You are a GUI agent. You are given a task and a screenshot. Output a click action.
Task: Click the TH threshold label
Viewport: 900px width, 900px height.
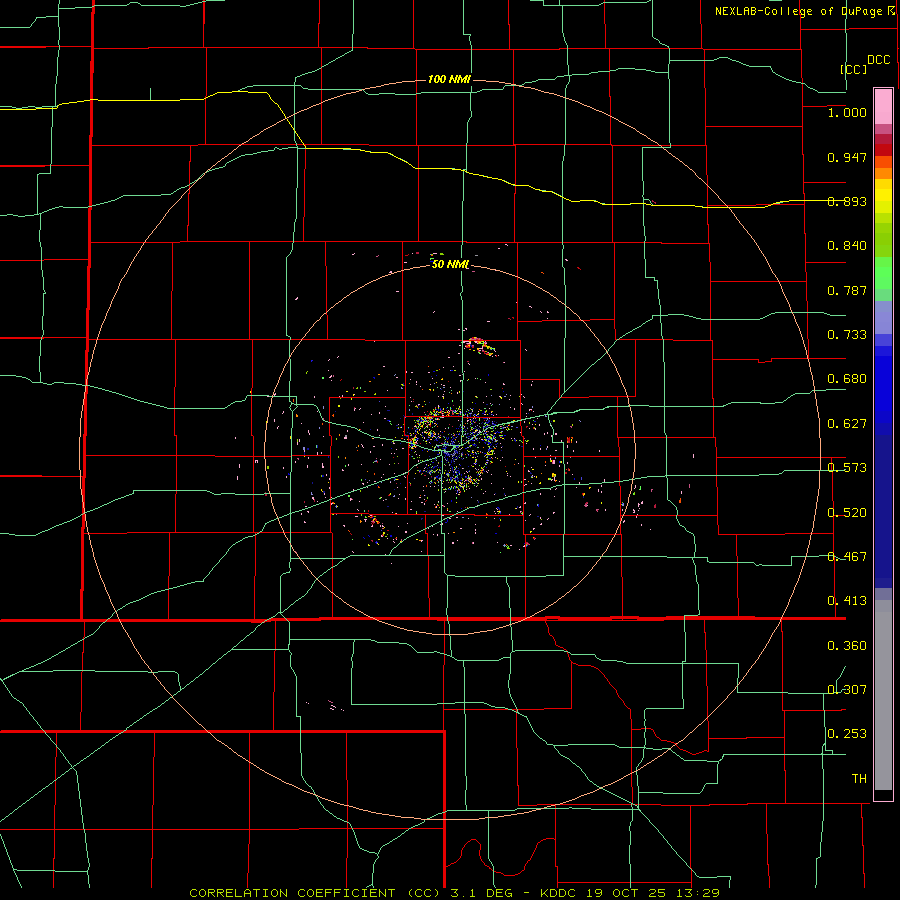(x=859, y=779)
